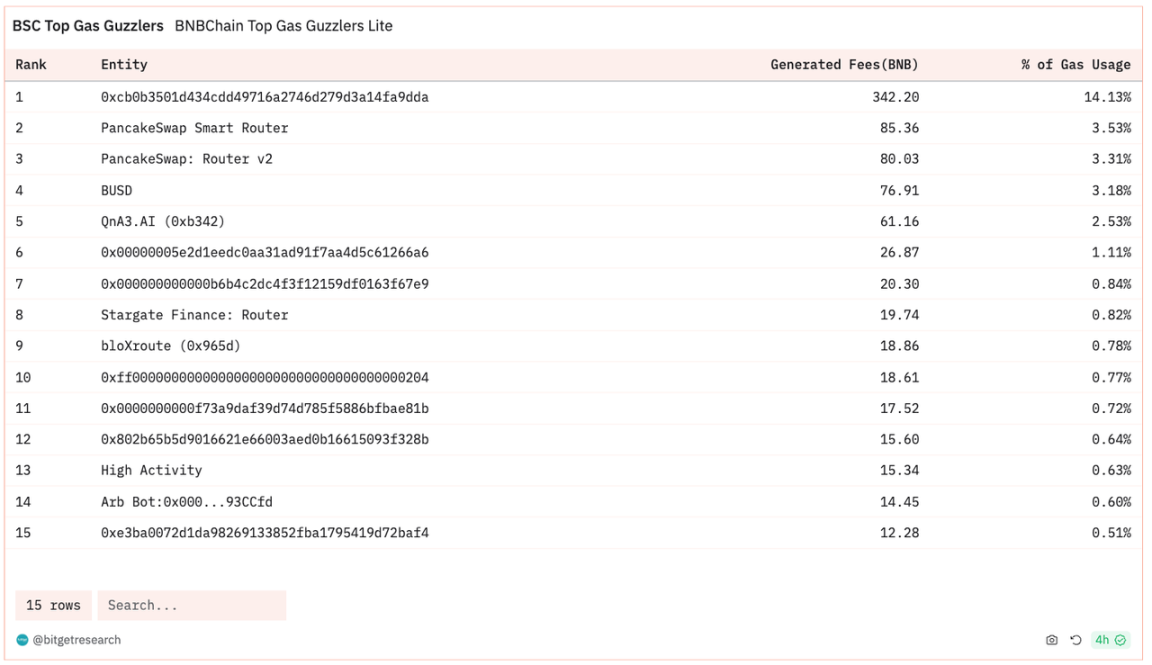This screenshot has height=665, width=1152.
Task: Click rank number 10 cell
Action: 24,377
